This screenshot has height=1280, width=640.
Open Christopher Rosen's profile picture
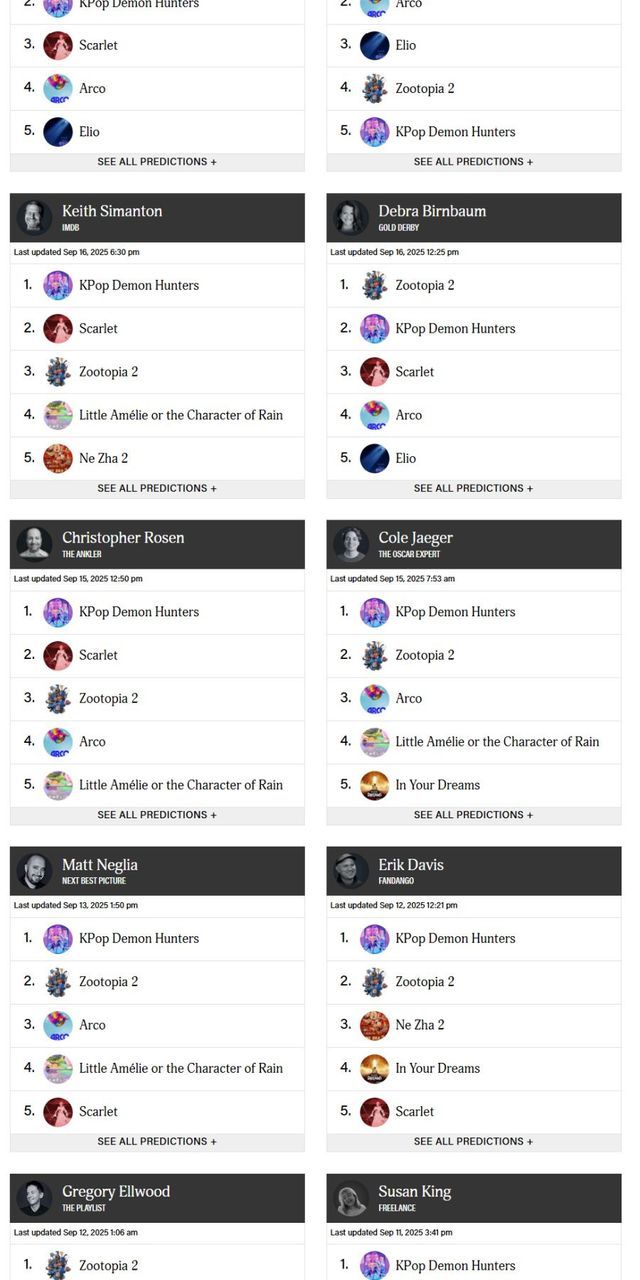coord(34,544)
